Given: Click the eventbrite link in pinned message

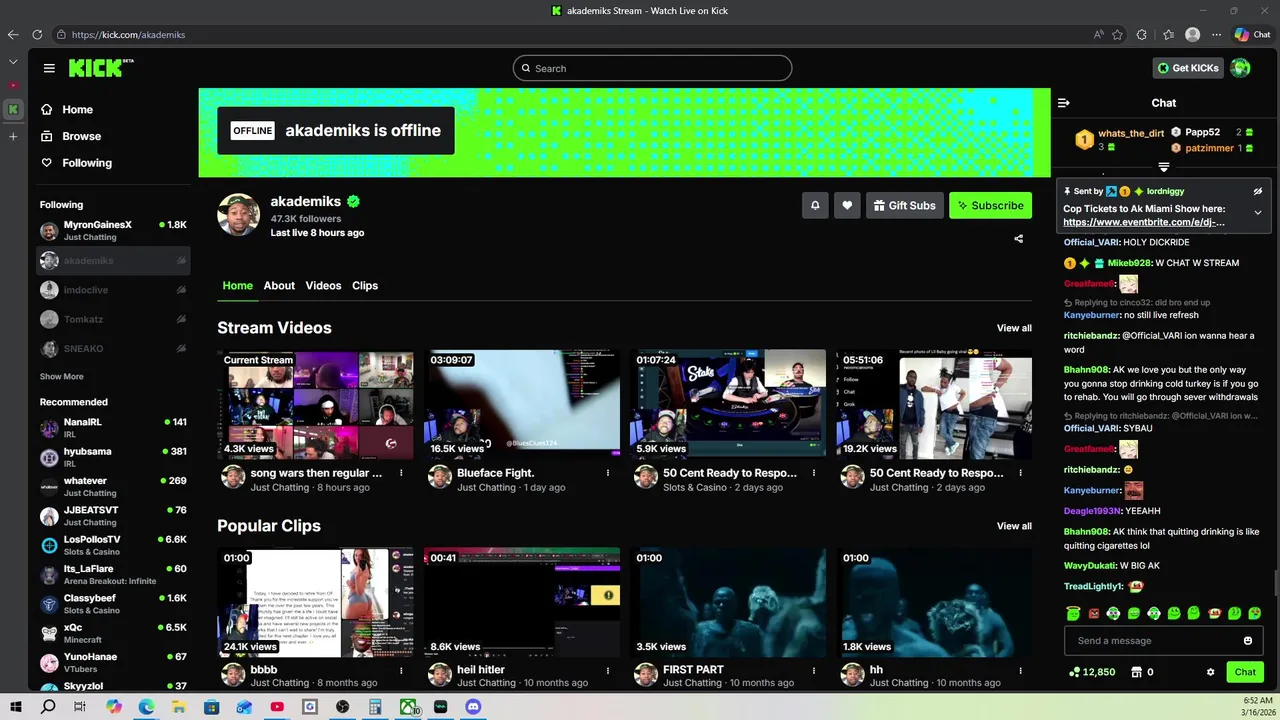Looking at the screenshot, I should pyautogui.click(x=1143, y=222).
